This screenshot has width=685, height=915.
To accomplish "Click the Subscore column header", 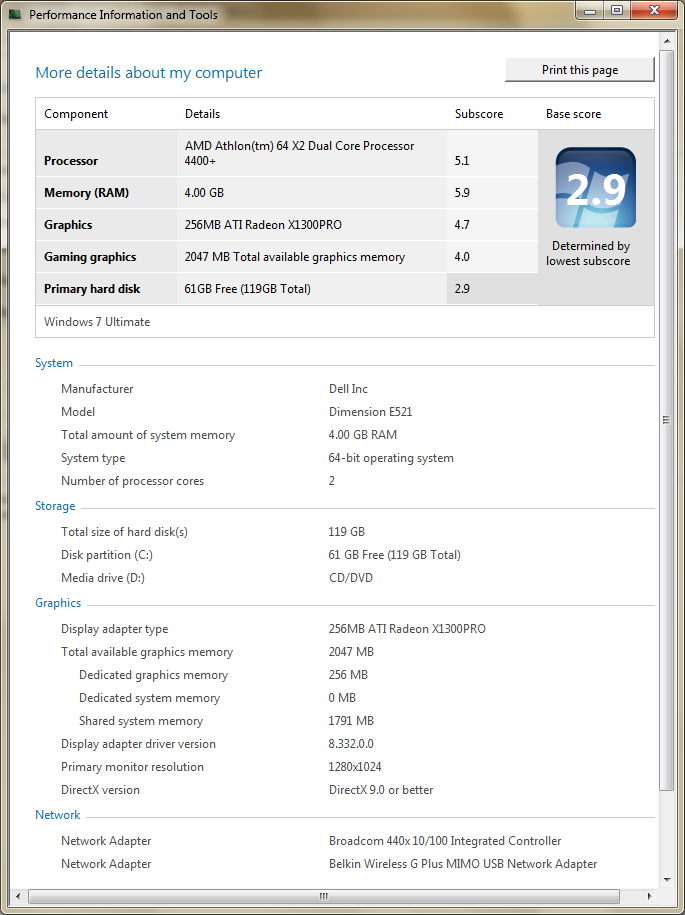I will click(x=478, y=114).
